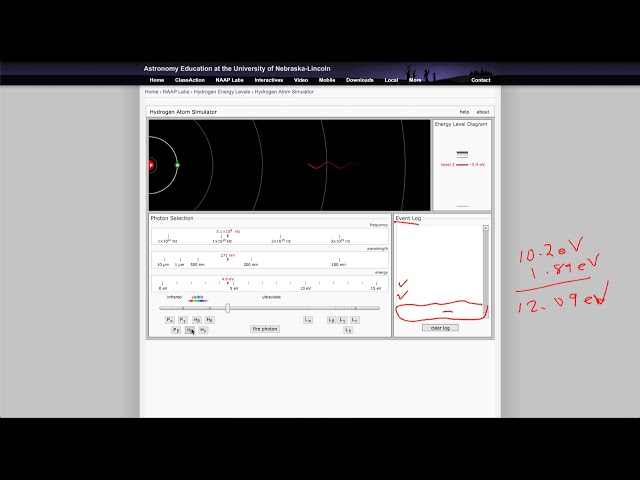Open the about link in simulator header
Image resolution: width=640 pixels, height=480 pixels.
pos(483,112)
